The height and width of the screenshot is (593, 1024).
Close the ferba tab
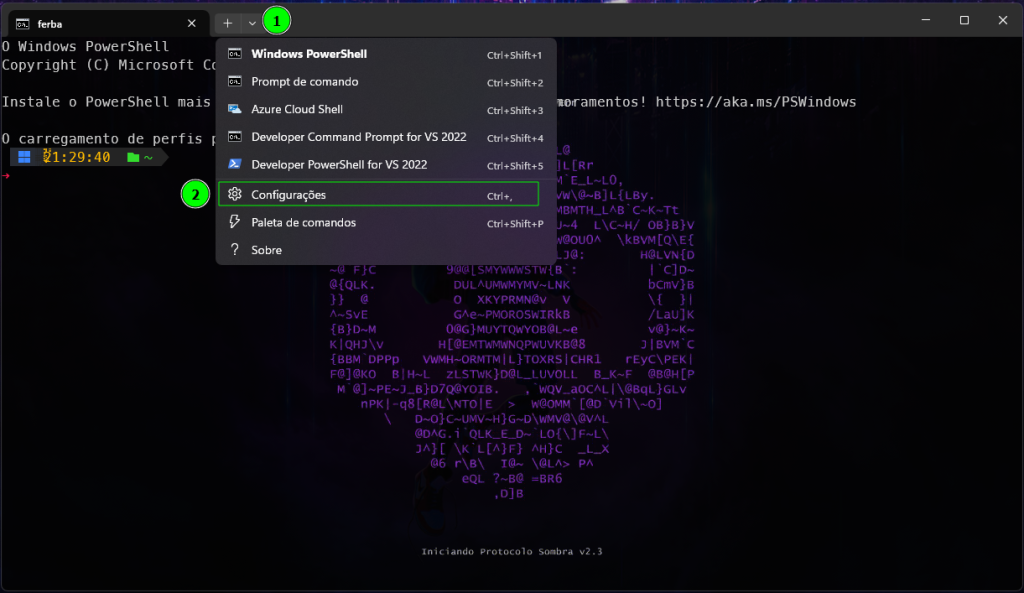click(191, 22)
